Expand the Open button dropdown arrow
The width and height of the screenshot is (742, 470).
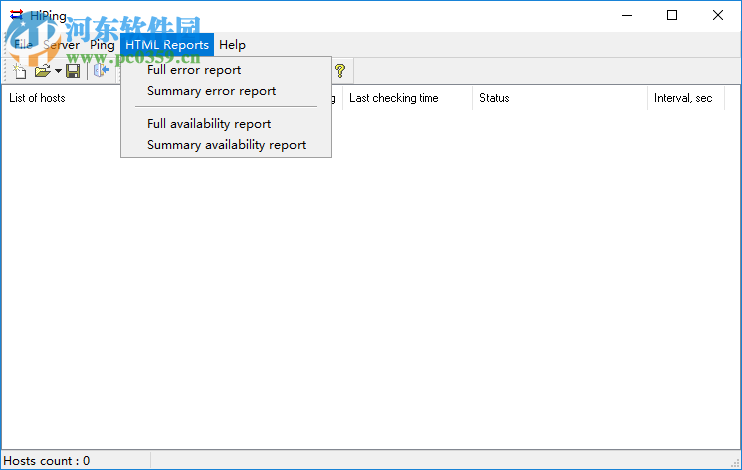click(x=58, y=71)
